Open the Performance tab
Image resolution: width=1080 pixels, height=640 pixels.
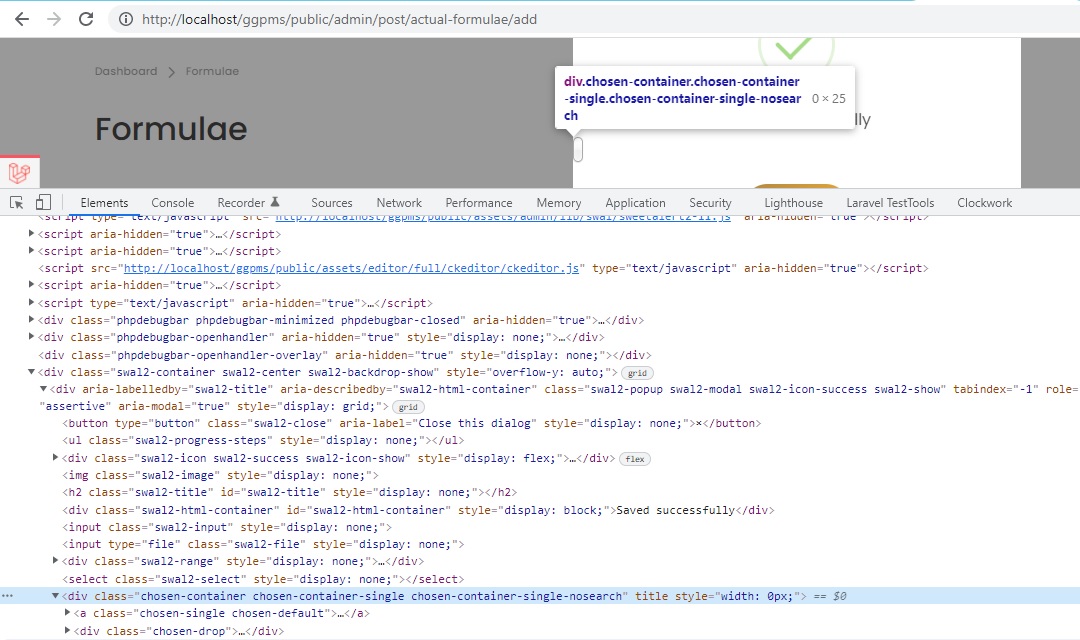tap(479, 203)
